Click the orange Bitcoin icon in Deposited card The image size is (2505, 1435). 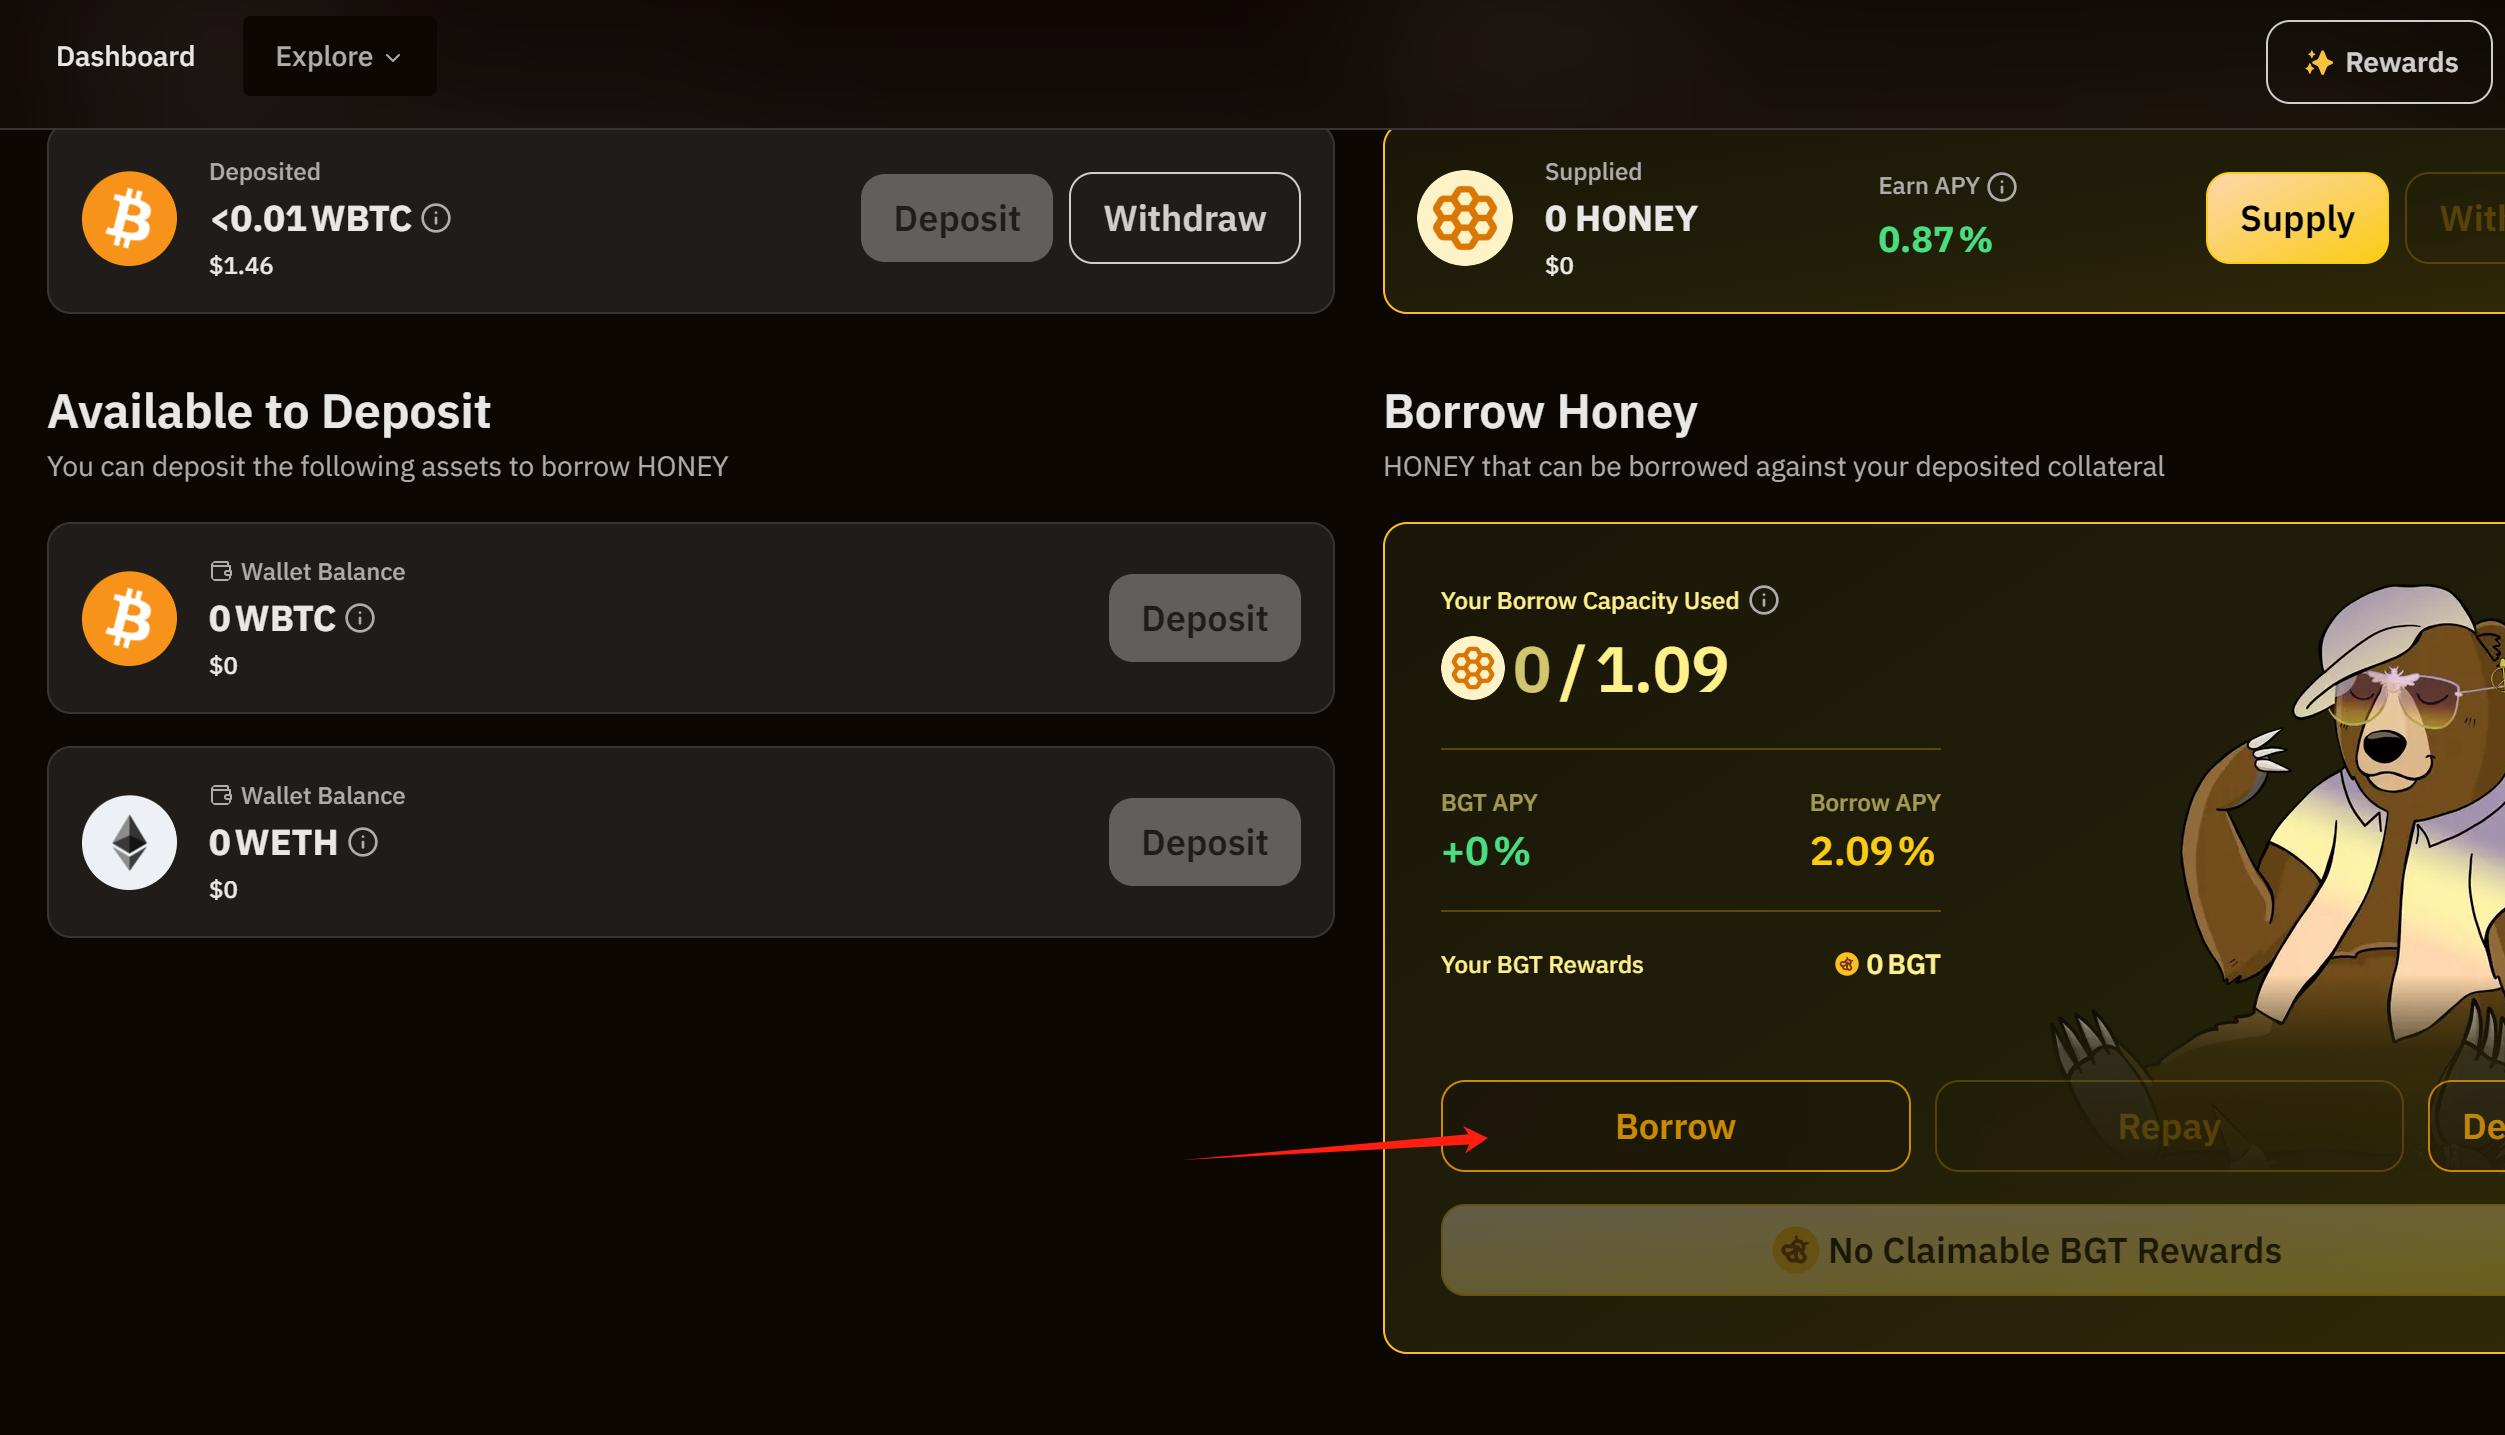[129, 219]
